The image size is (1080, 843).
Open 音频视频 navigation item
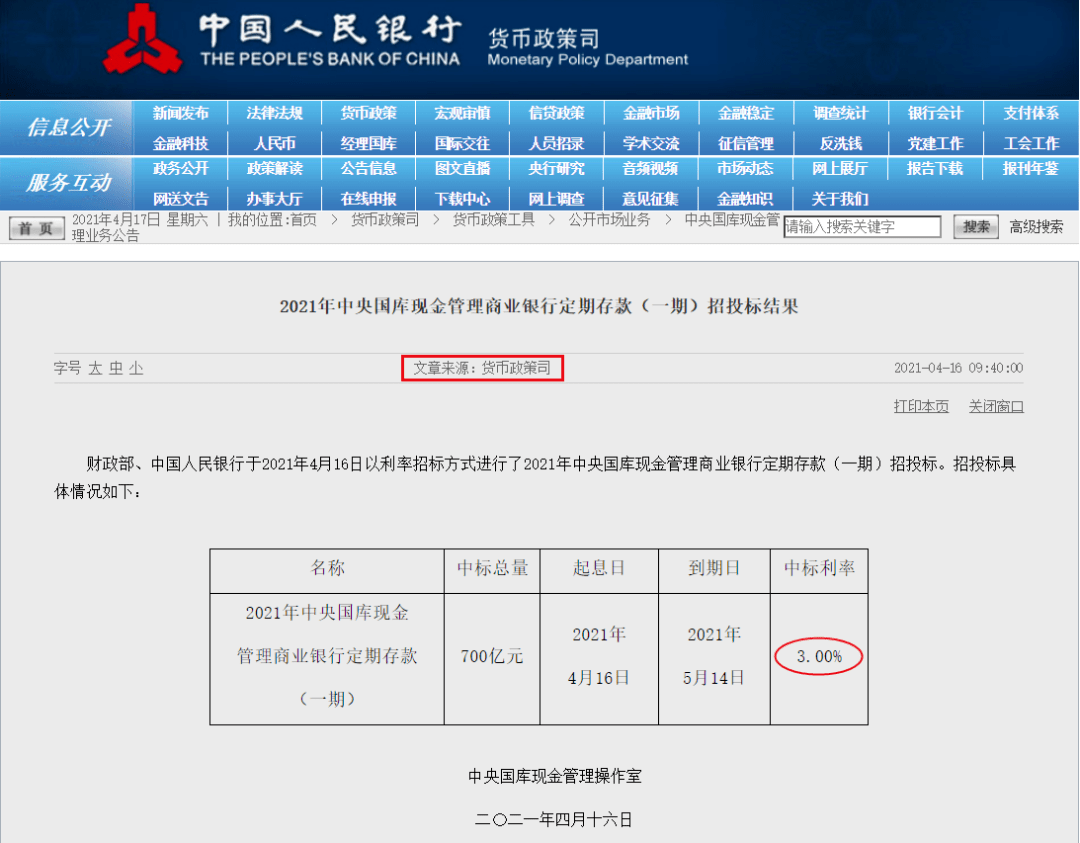click(651, 168)
